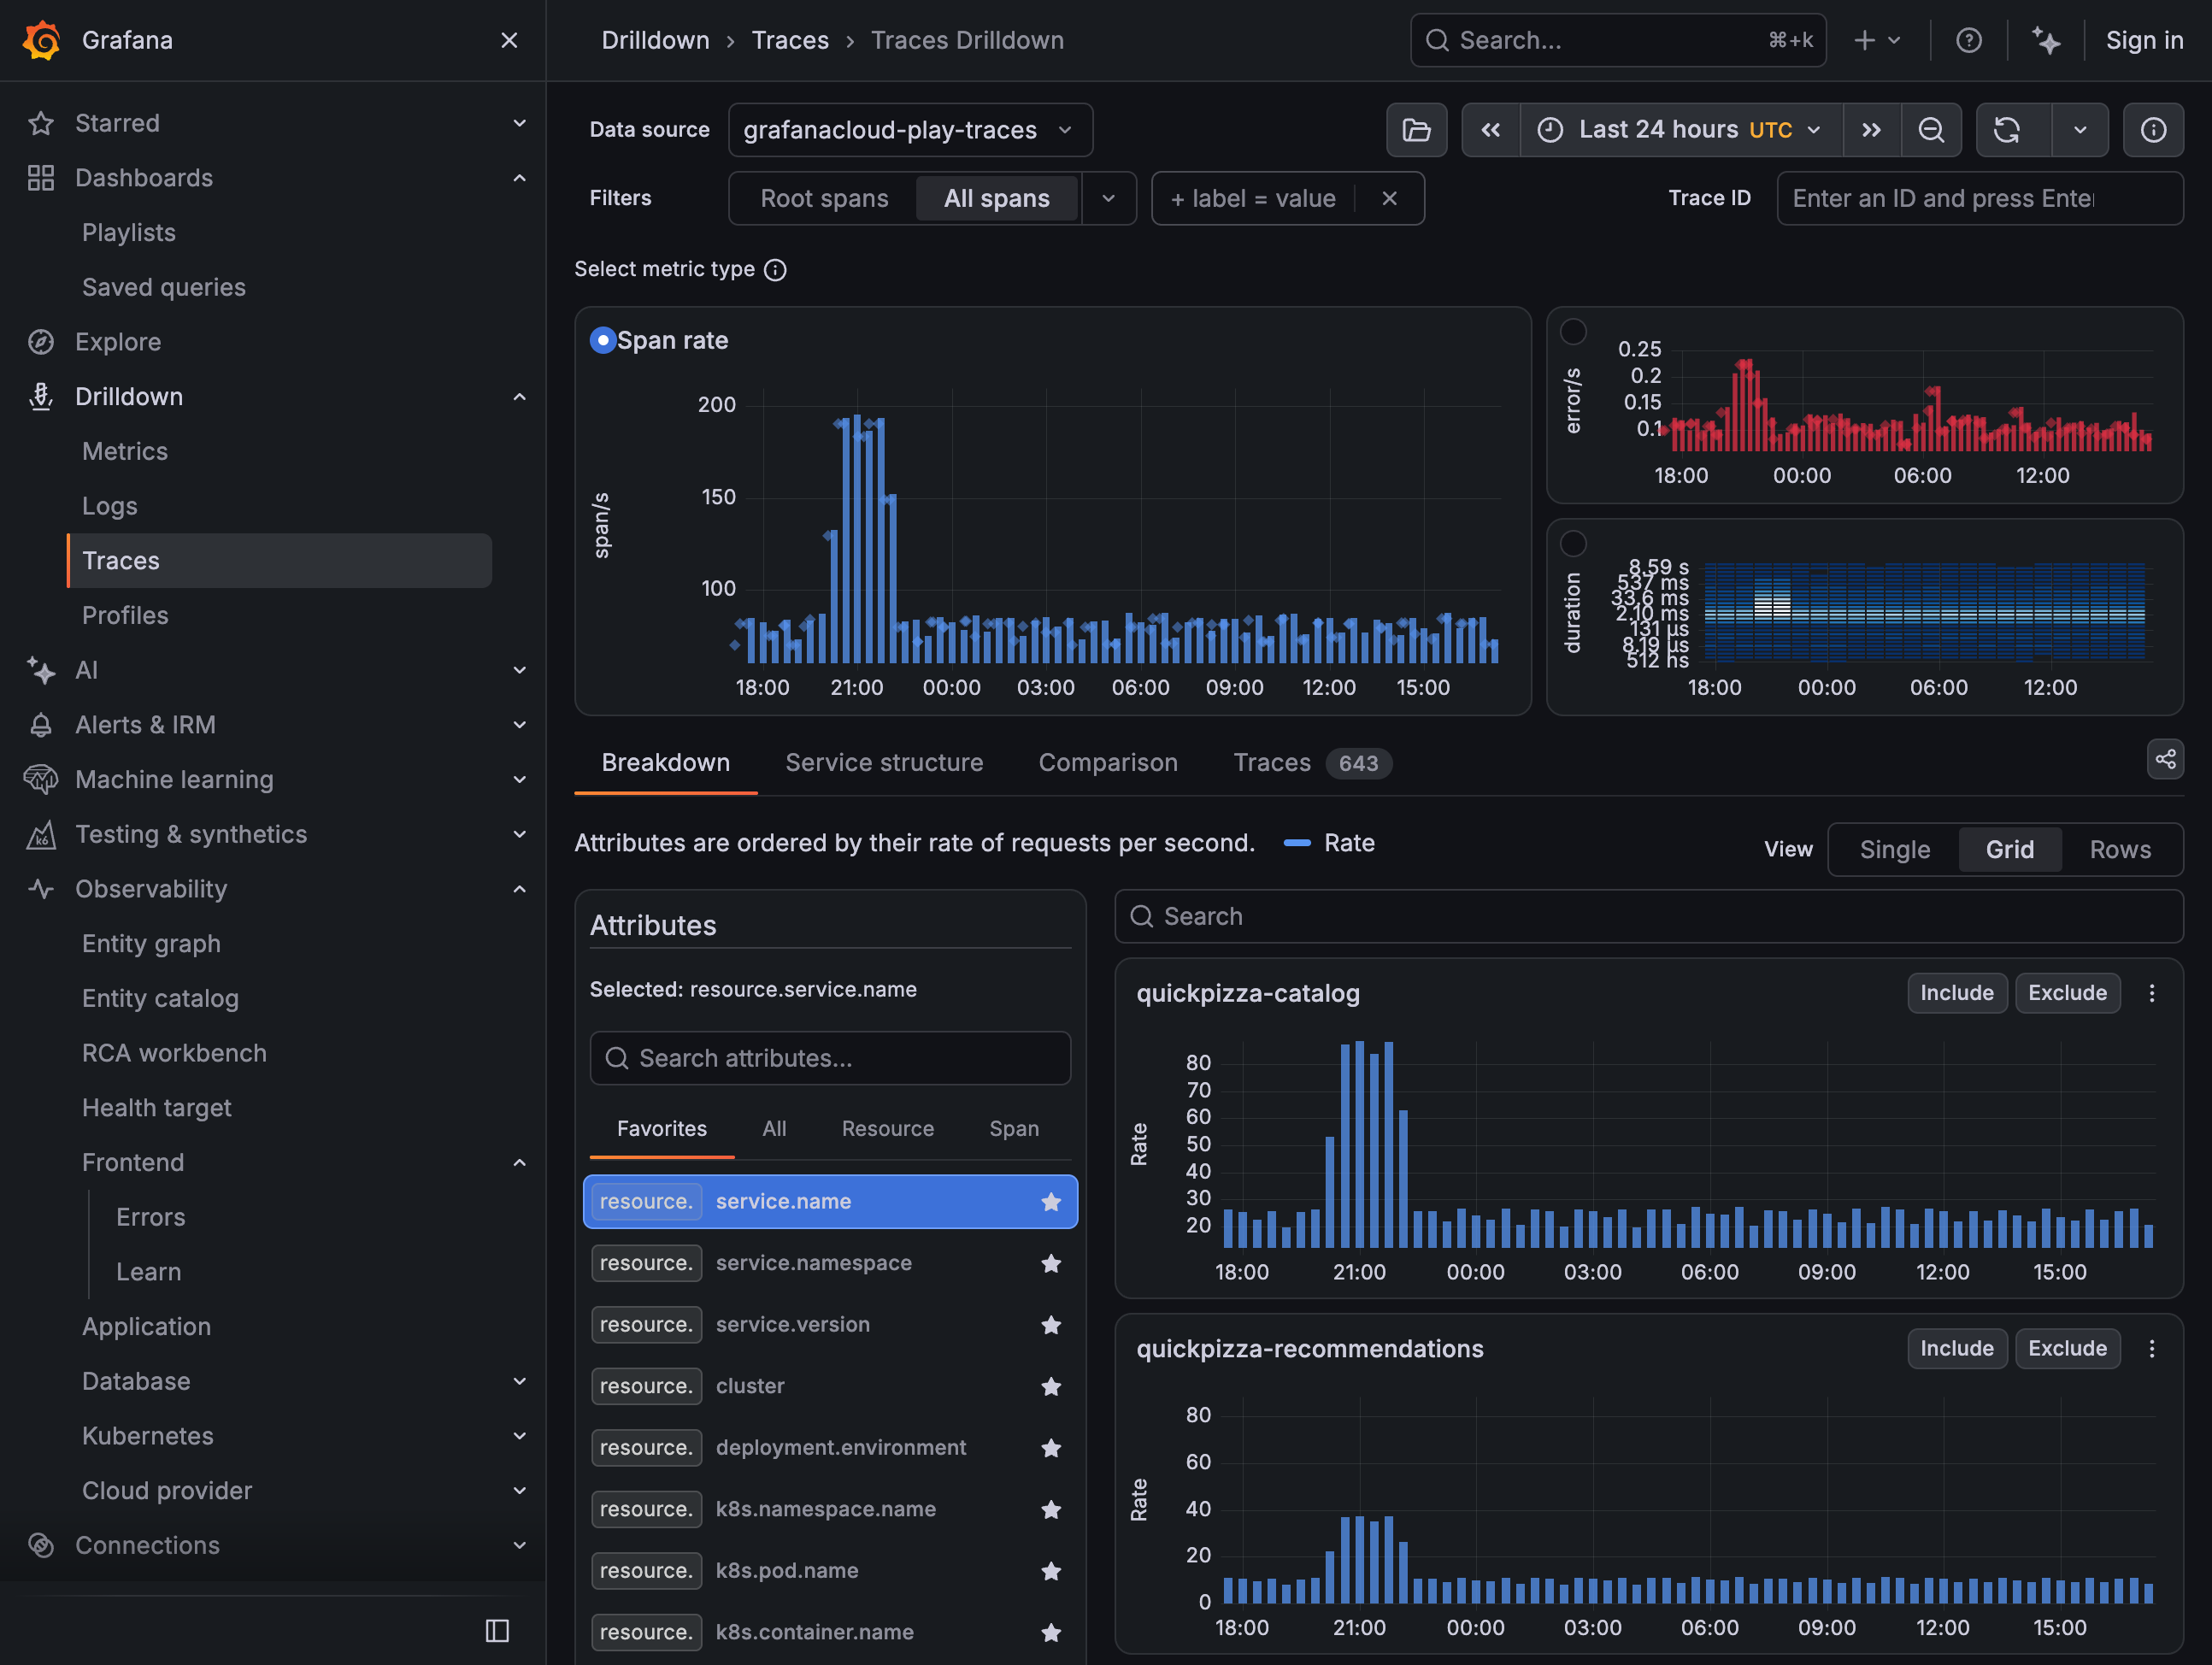Click the Grafana logo icon
This screenshot has width=2212, height=1665.
pos(41,40)
